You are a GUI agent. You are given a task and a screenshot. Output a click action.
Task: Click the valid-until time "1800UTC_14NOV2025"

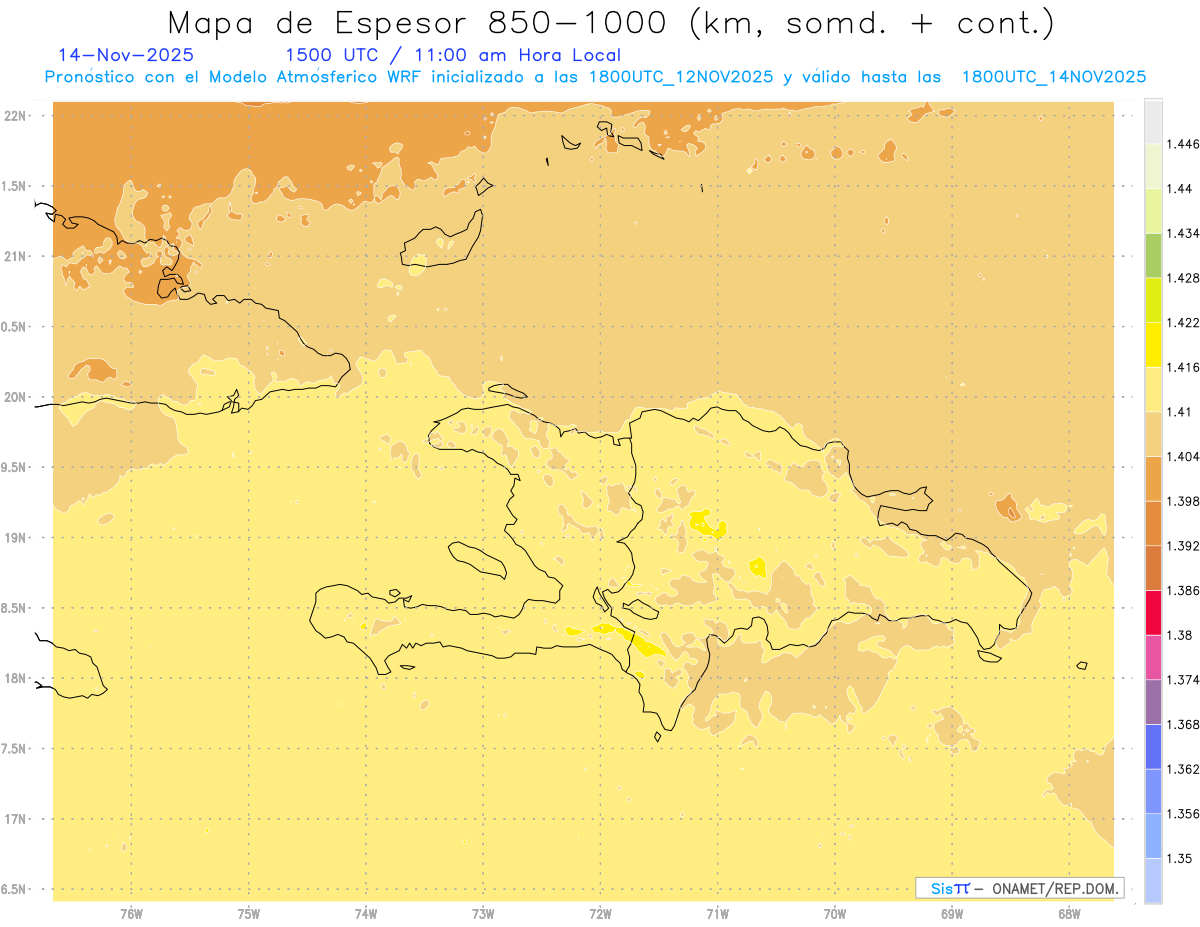tap(1053, 77)
